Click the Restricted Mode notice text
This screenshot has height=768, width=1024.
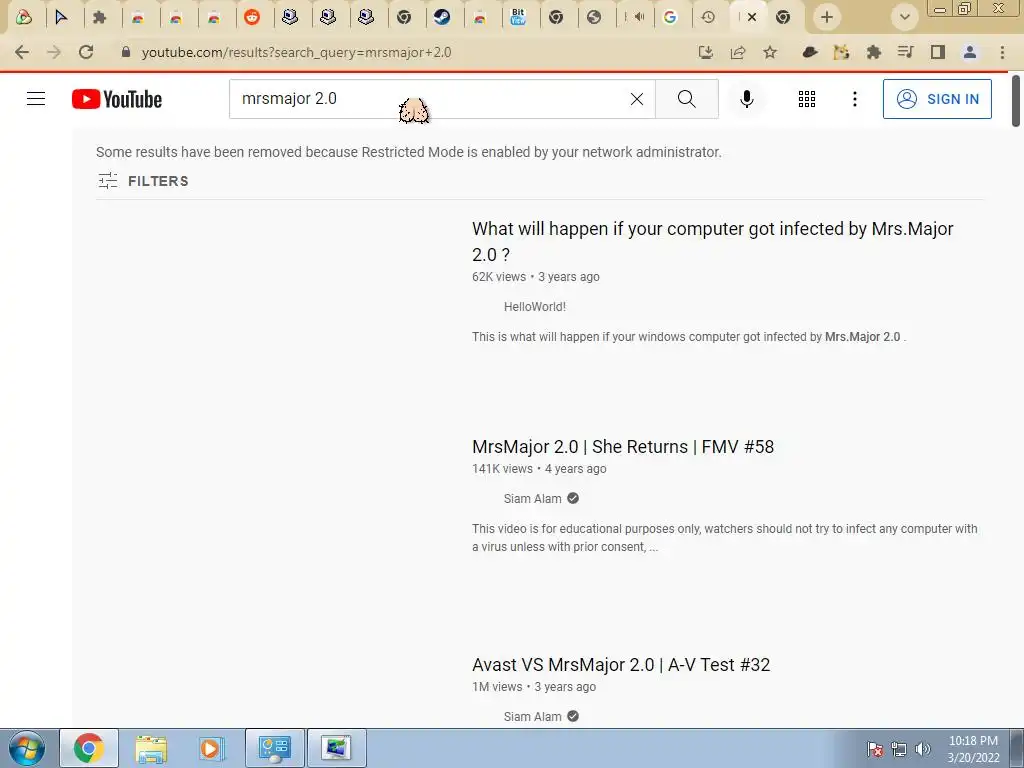coord(409,152)
